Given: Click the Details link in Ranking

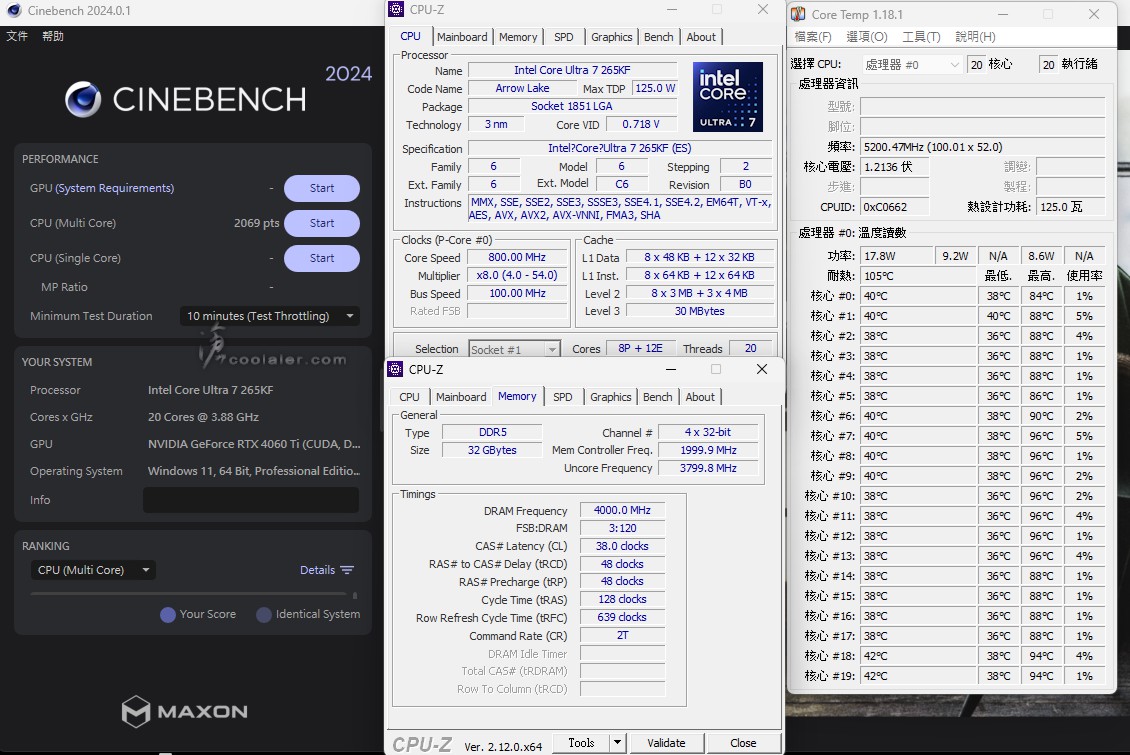Looking at the screenshot, I should point(317,570).
